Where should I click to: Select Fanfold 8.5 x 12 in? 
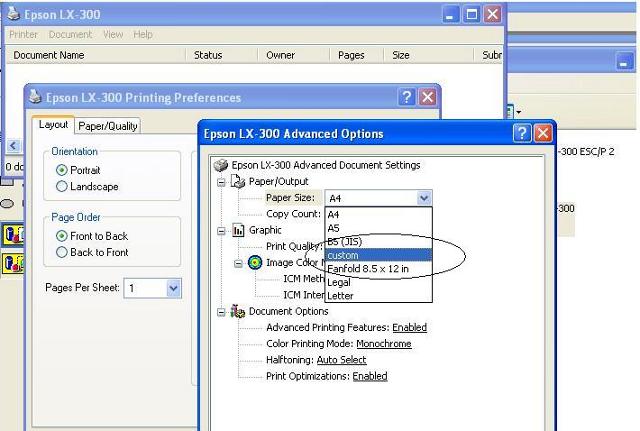coord(378,269)
